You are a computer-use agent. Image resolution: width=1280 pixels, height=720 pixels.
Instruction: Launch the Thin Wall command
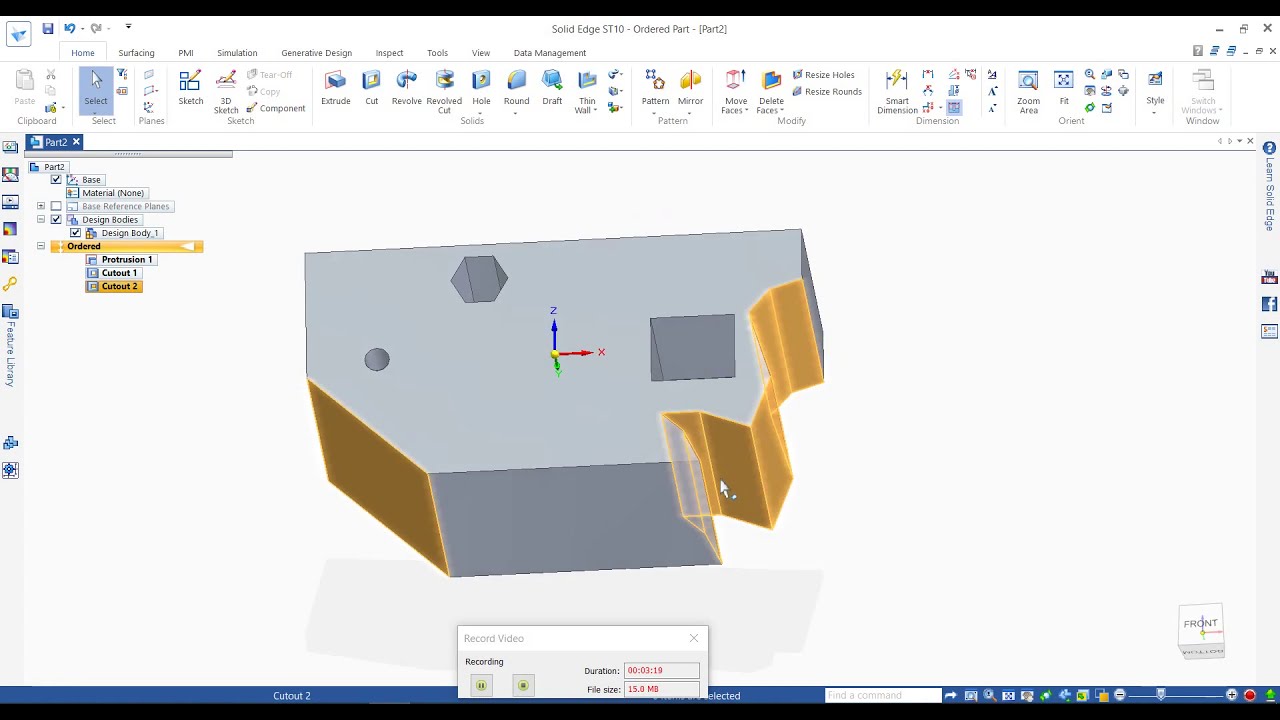tap(586, 92)
